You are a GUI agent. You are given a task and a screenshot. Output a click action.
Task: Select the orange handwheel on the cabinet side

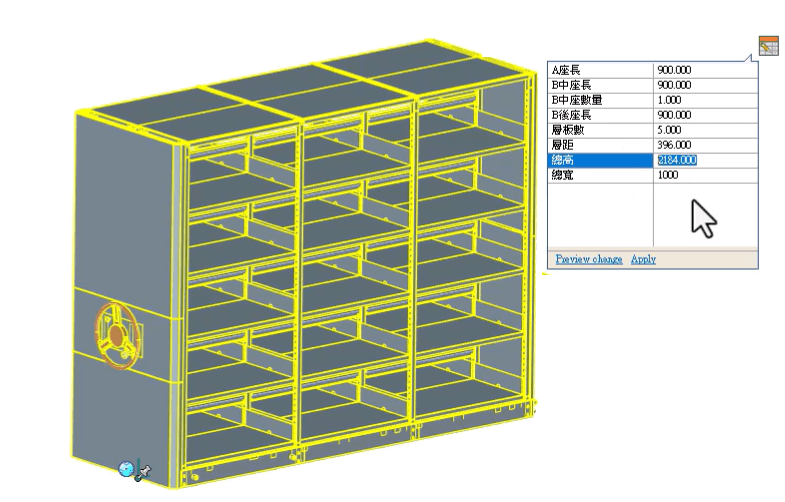click(117, 335)
